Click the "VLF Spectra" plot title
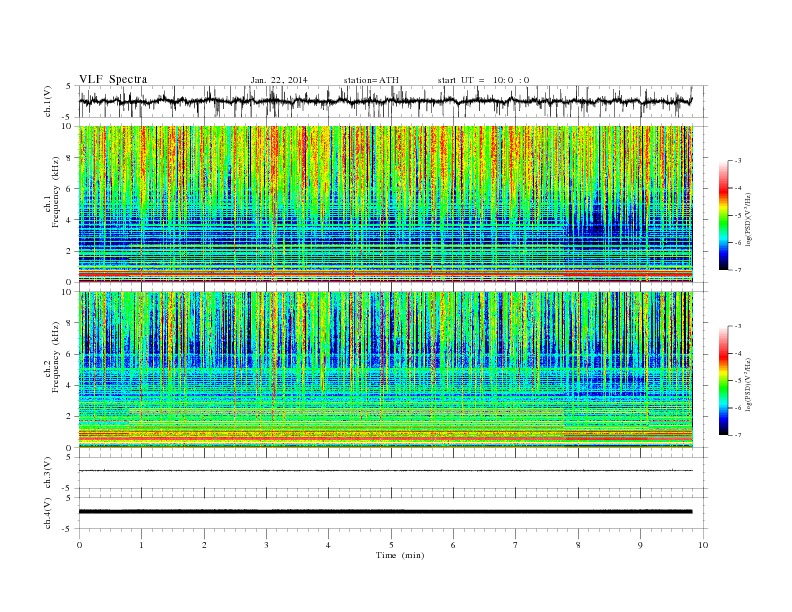792x612 pixels. (113, 79)
